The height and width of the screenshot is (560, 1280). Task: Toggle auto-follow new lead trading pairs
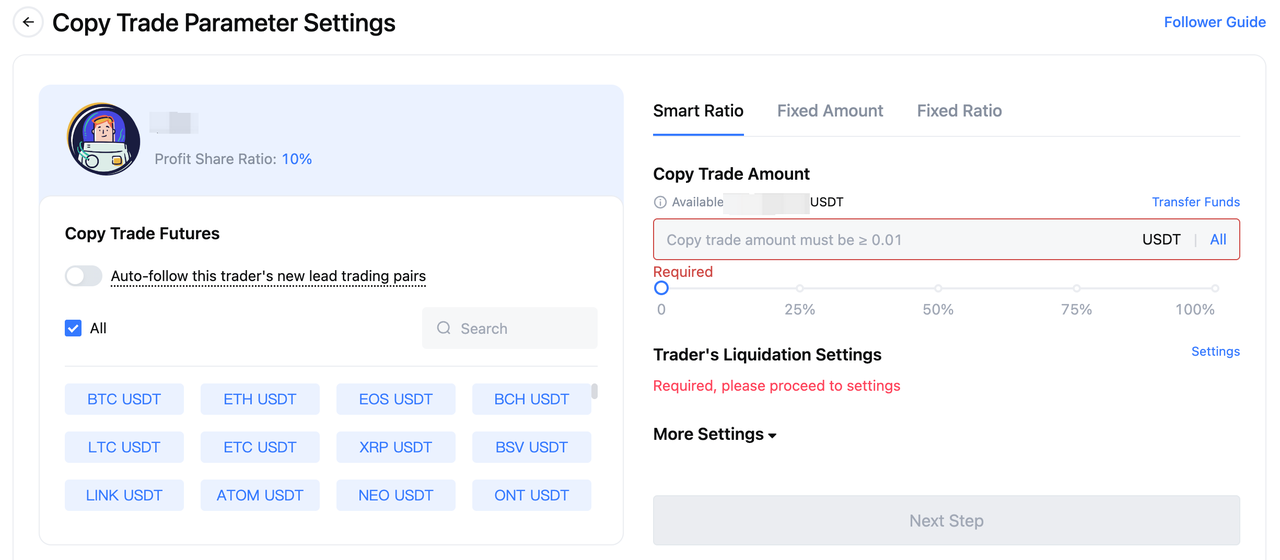84,276
